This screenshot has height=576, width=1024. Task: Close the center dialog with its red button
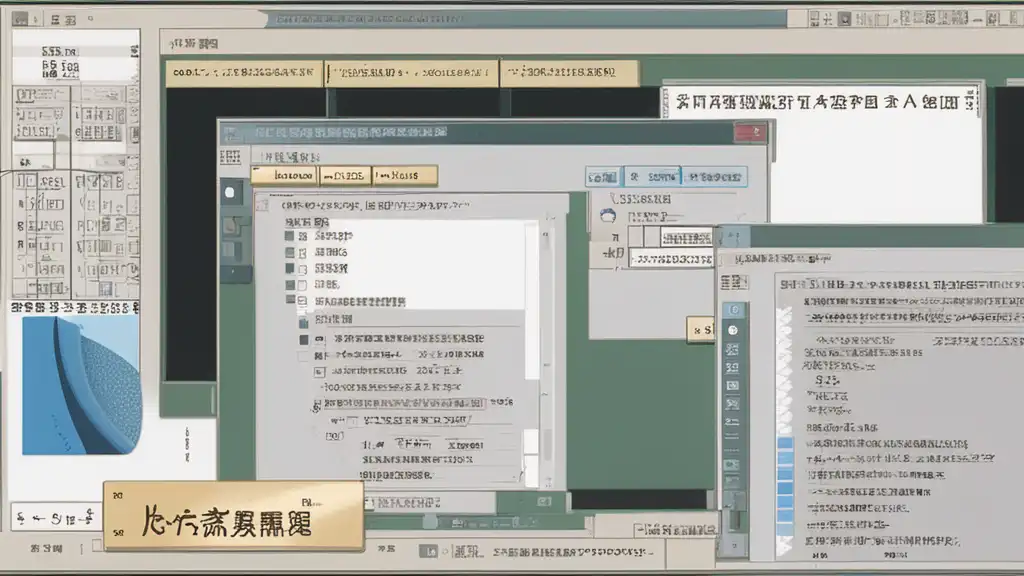(750, 133)
